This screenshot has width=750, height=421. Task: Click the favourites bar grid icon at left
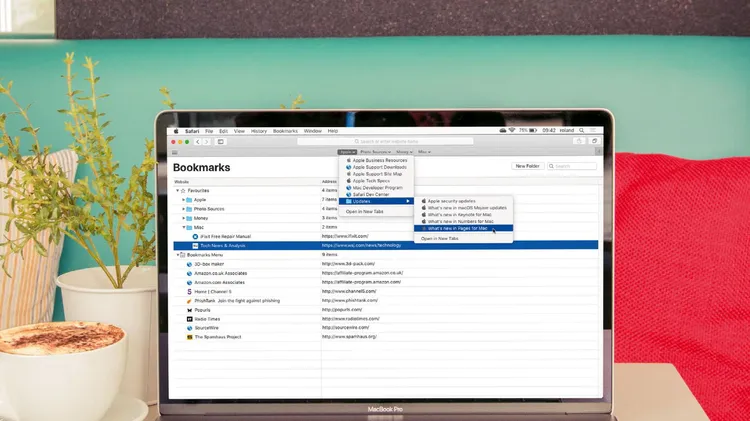pos(175,152)
